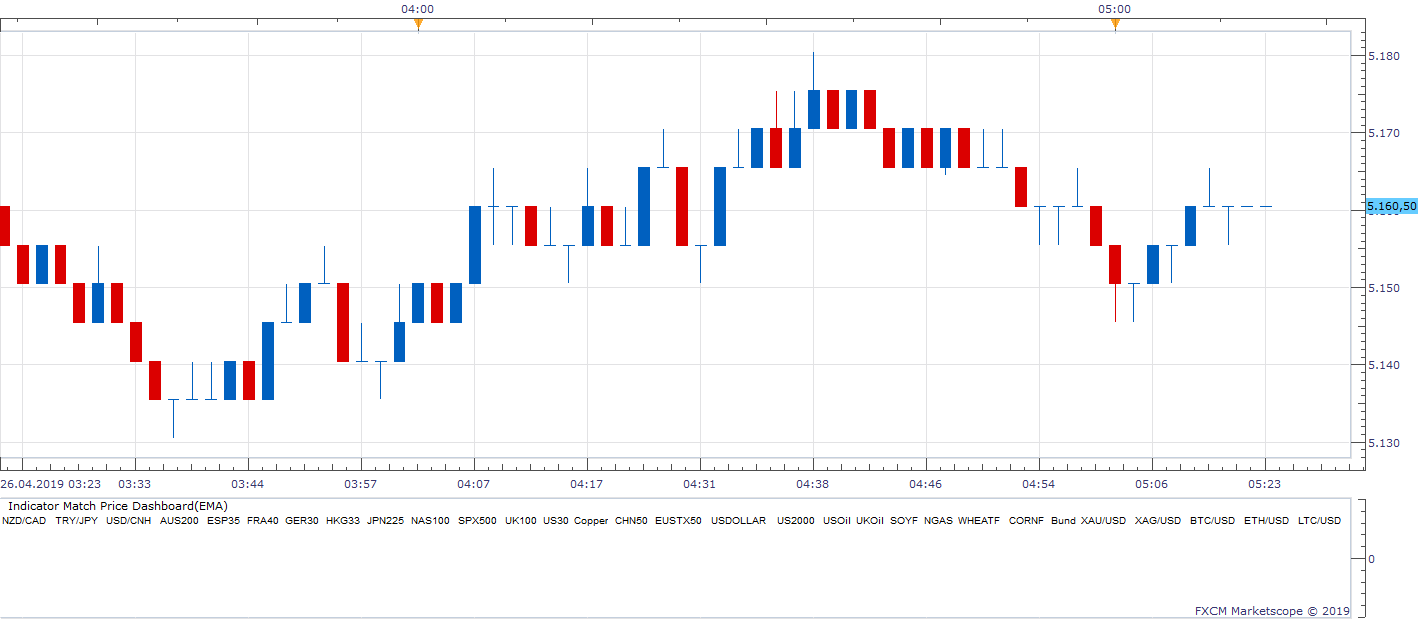
Task: Select USDOLLAR in the dashboard
Action: coord(738,521)
